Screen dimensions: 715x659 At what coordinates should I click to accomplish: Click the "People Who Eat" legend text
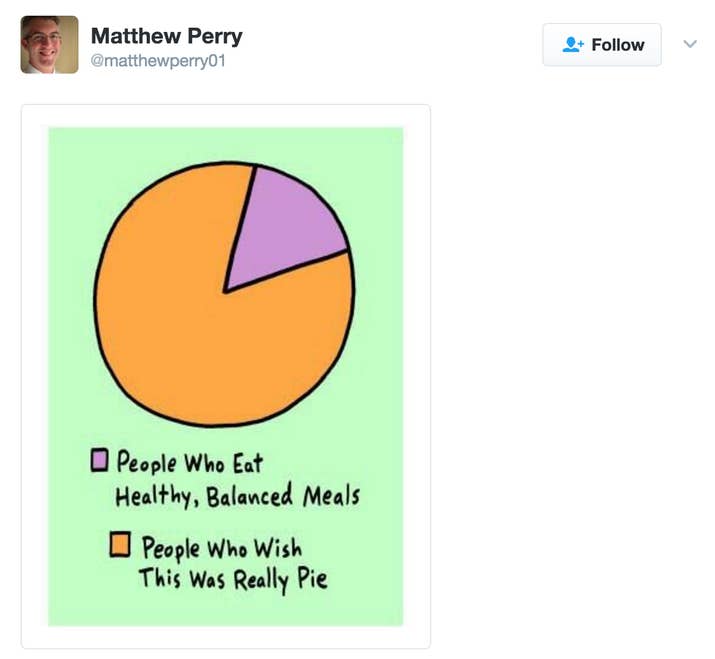(x=189, y=463)
